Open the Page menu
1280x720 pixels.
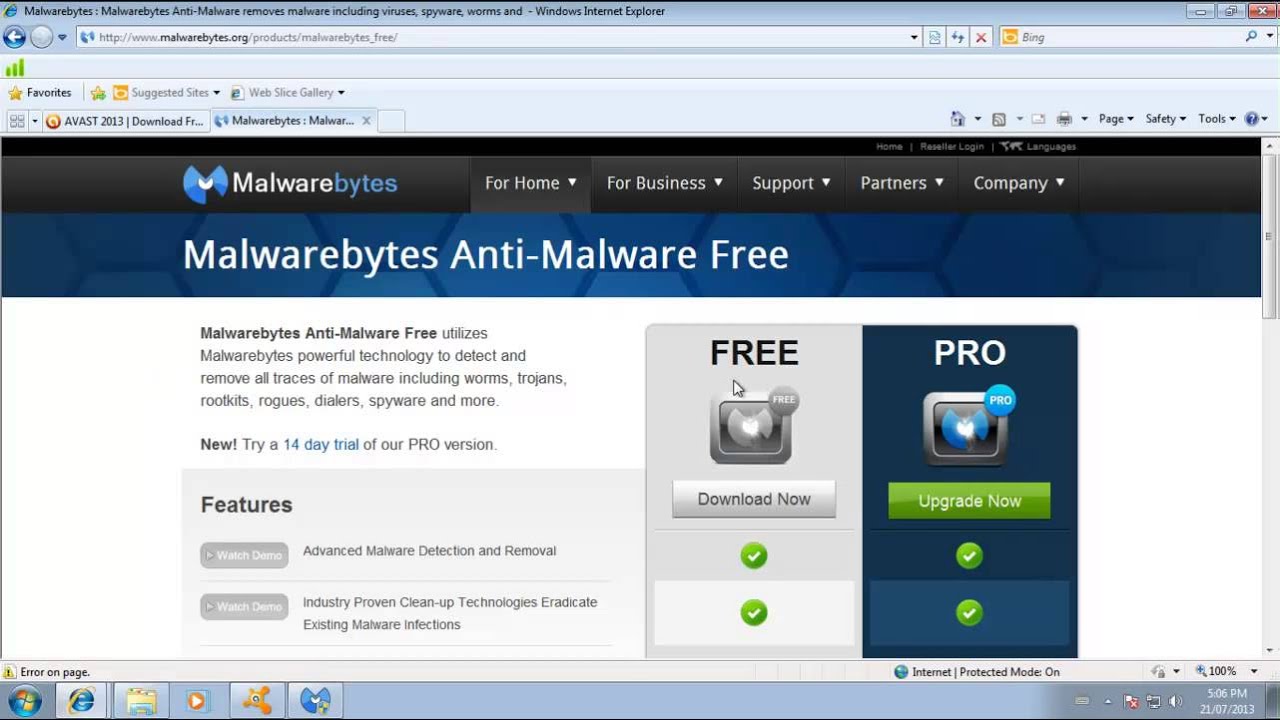click(x=1116, y=119)
